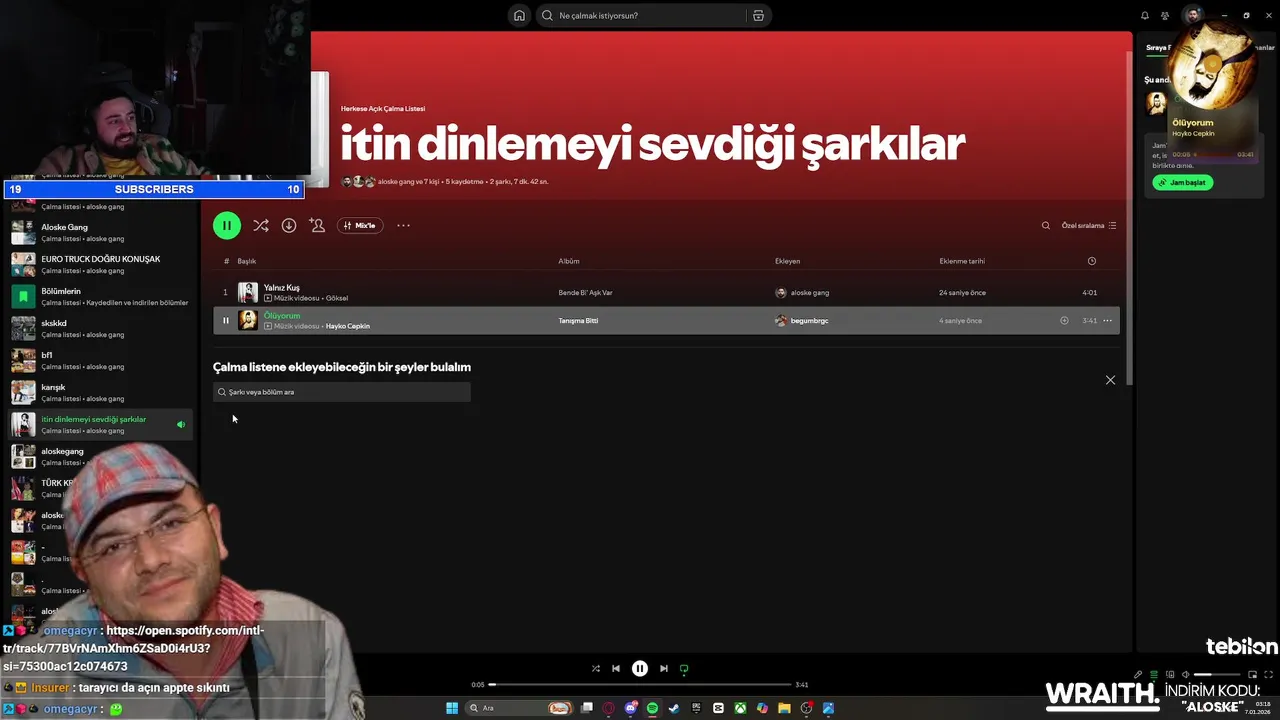Screen dimensions: 1280x720
Task: Adjust the volume slider
Action: coord(1217,675)
